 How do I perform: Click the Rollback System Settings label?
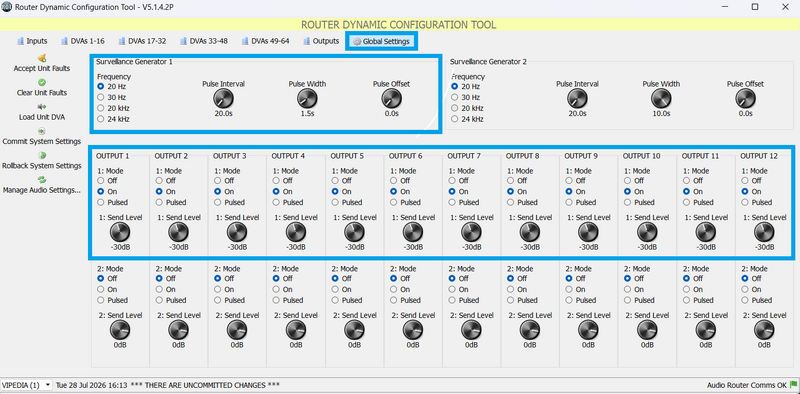click(42, 166)
